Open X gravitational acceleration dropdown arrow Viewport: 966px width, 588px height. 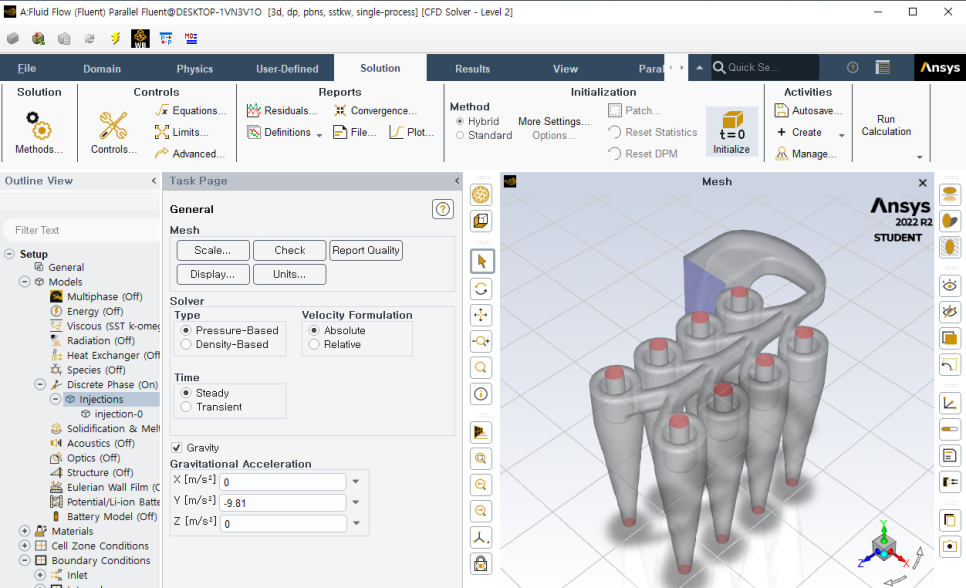point(356,481)
